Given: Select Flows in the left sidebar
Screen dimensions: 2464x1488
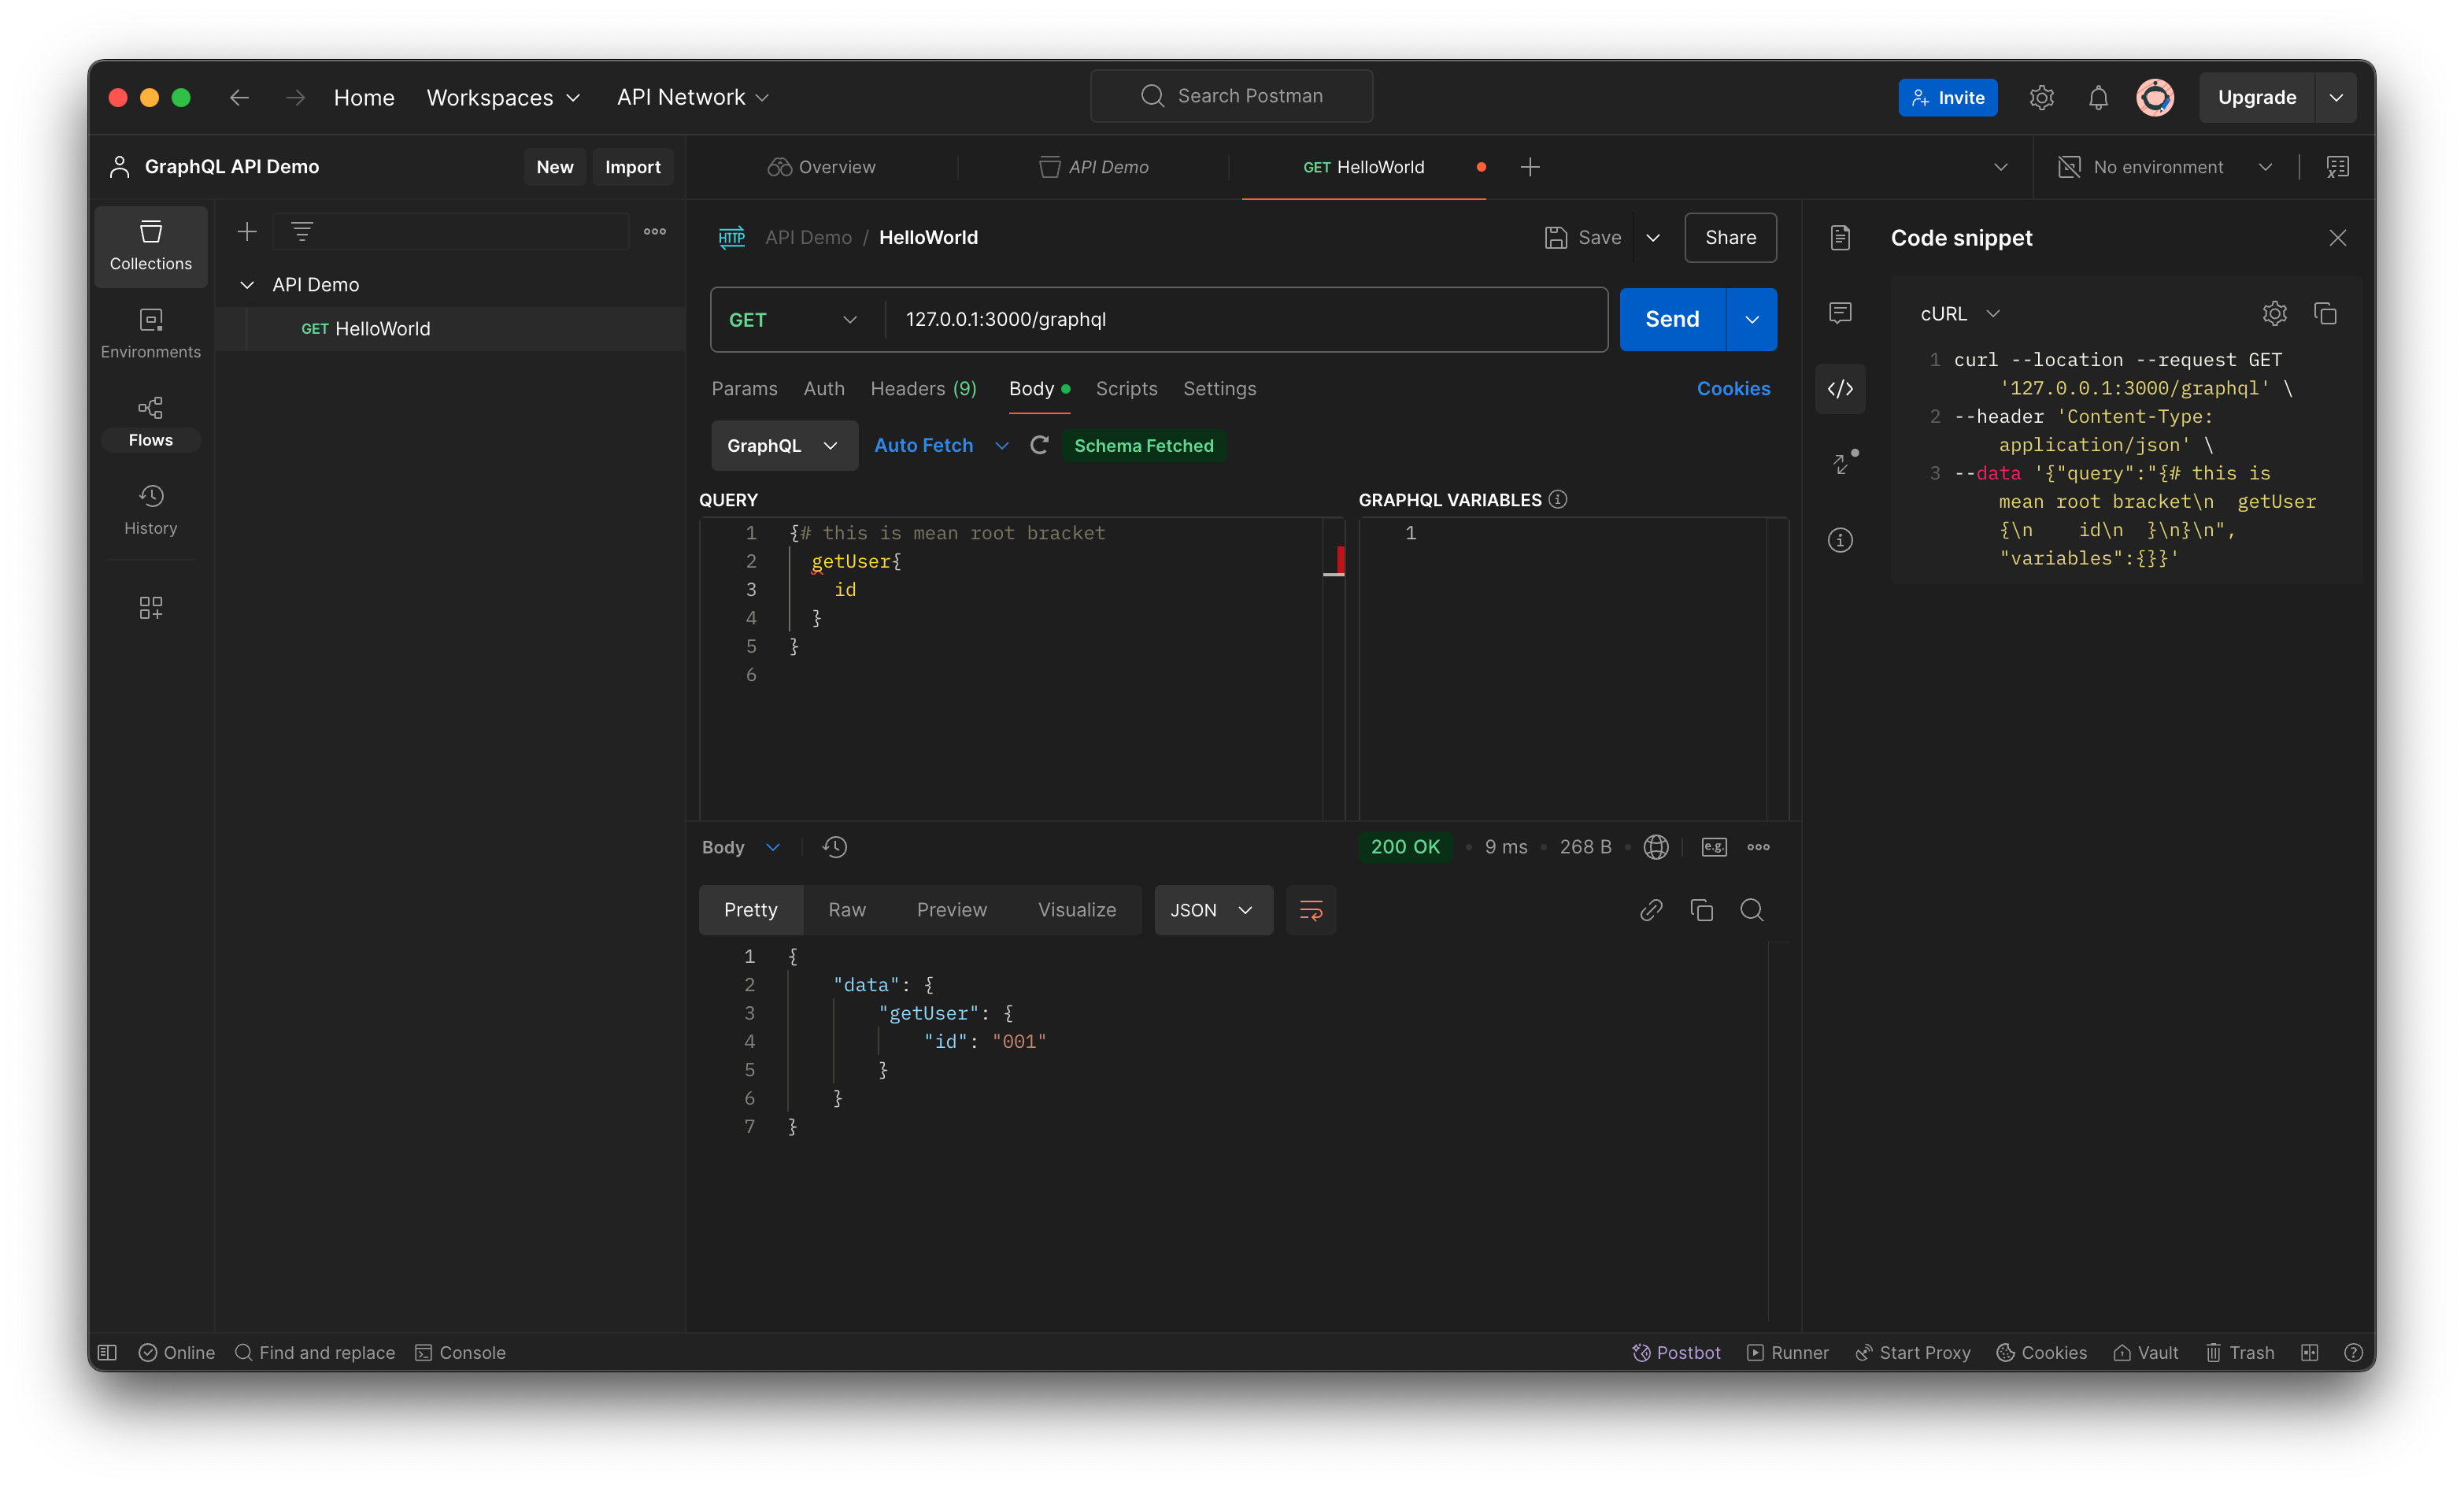Looking at the screenshot, I should (150, 420).
